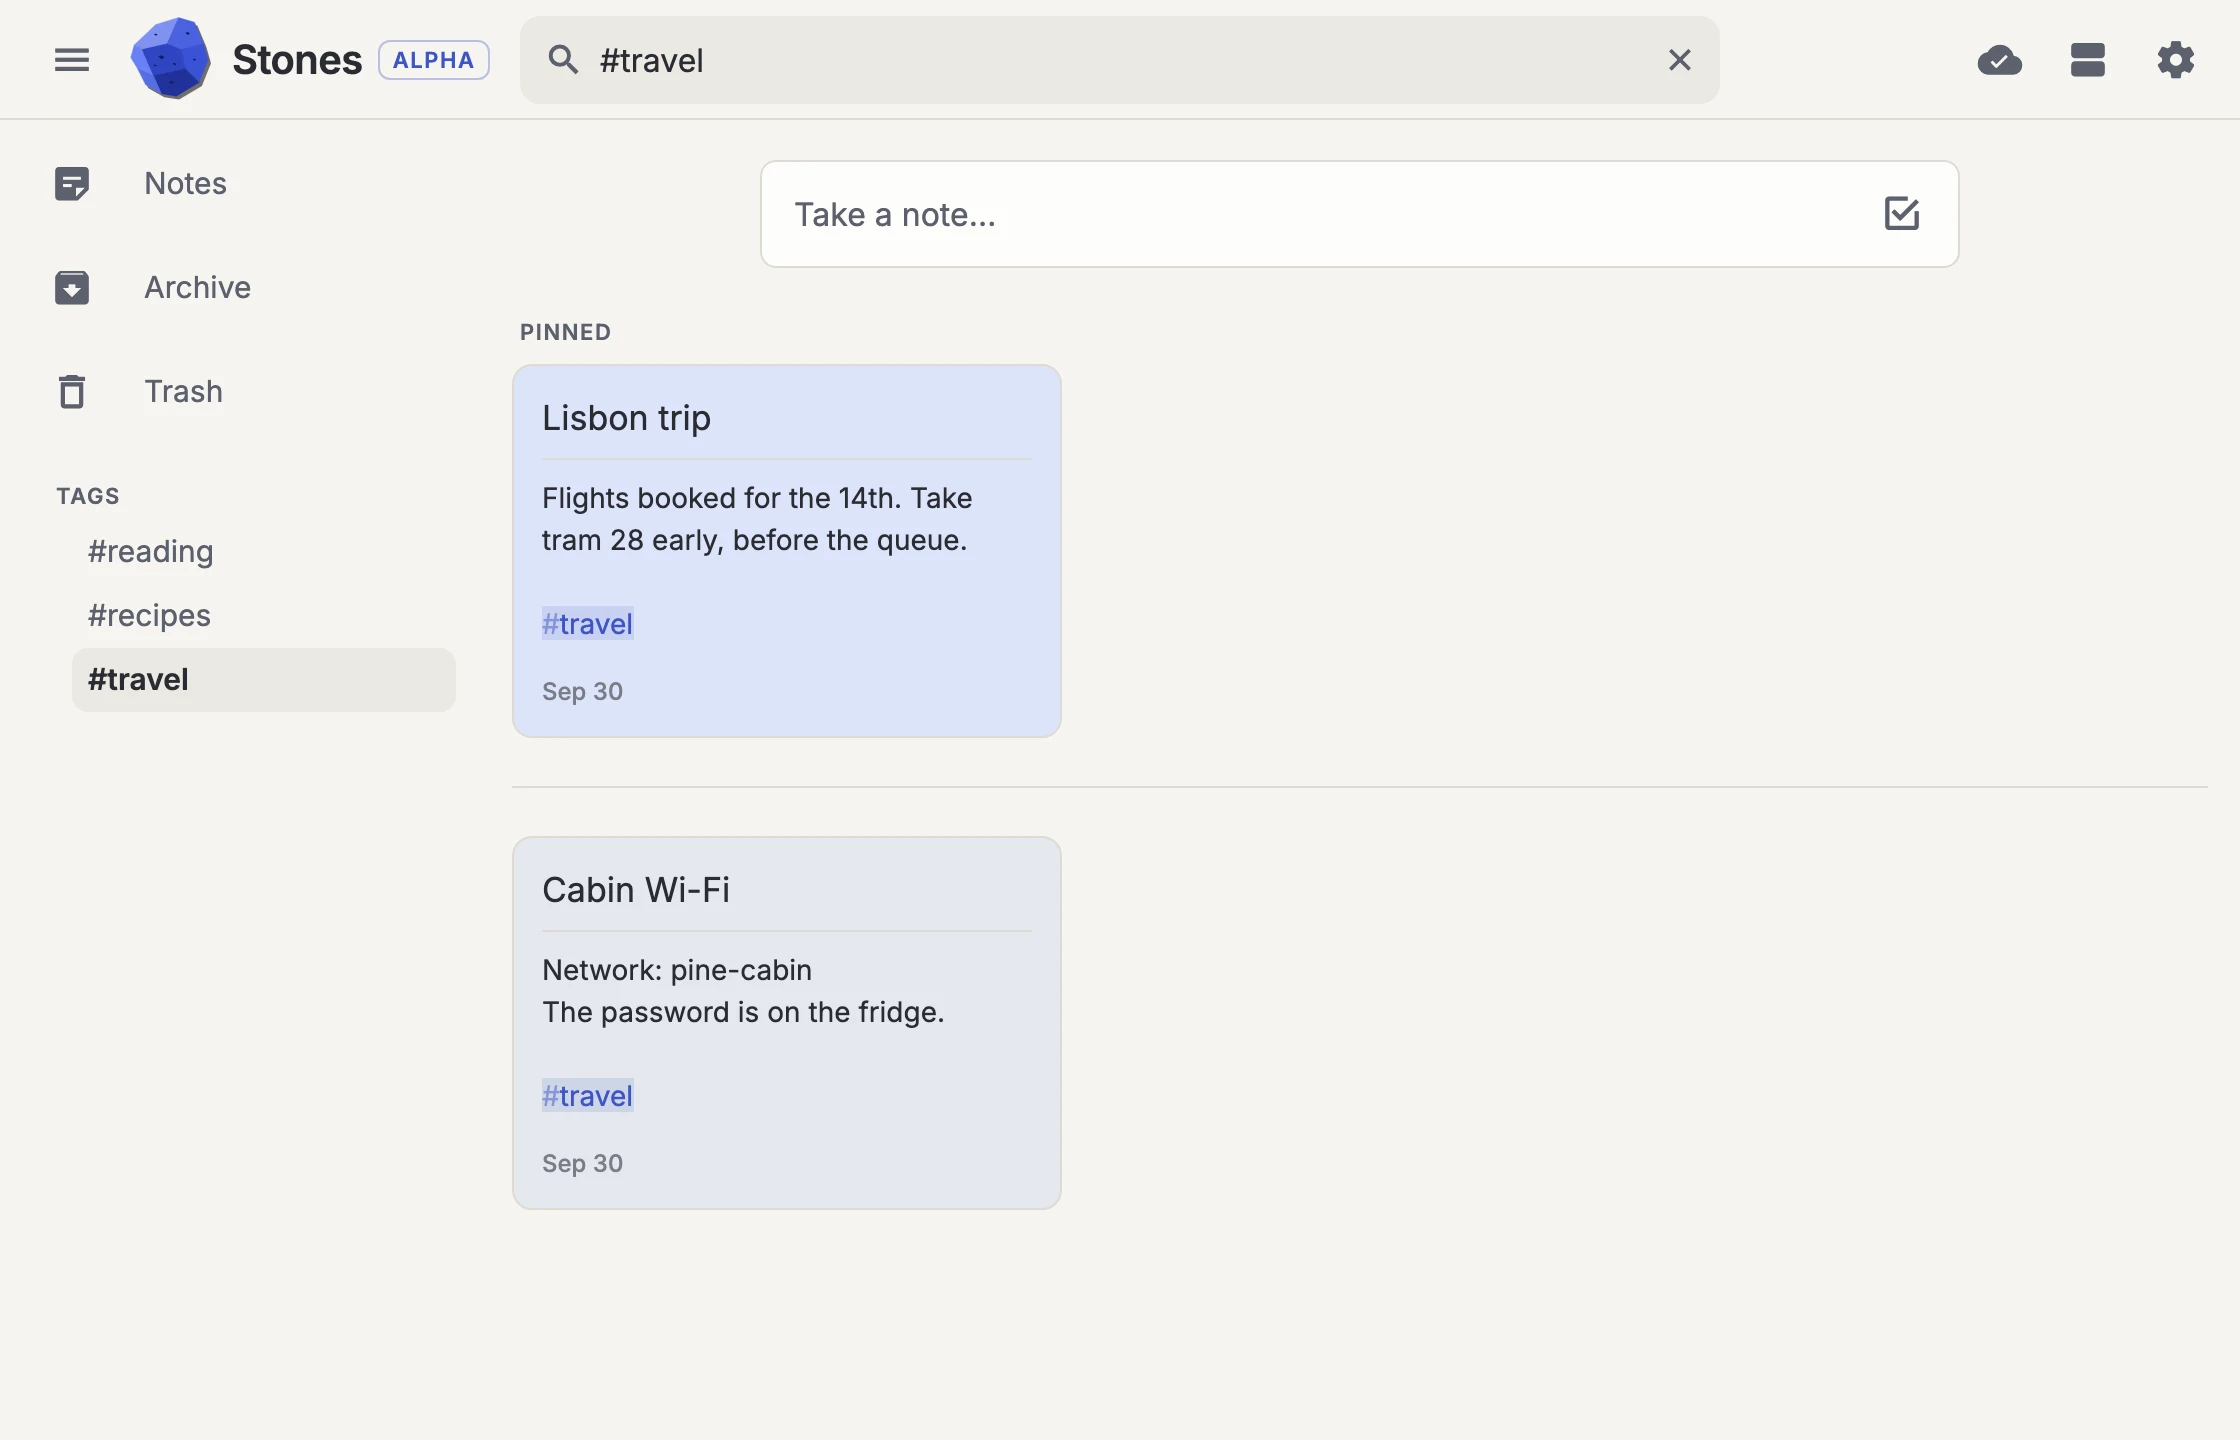Create a new checklist note icon
The width and height of the screenshot is (2240, 1440).
[1902, 213]
